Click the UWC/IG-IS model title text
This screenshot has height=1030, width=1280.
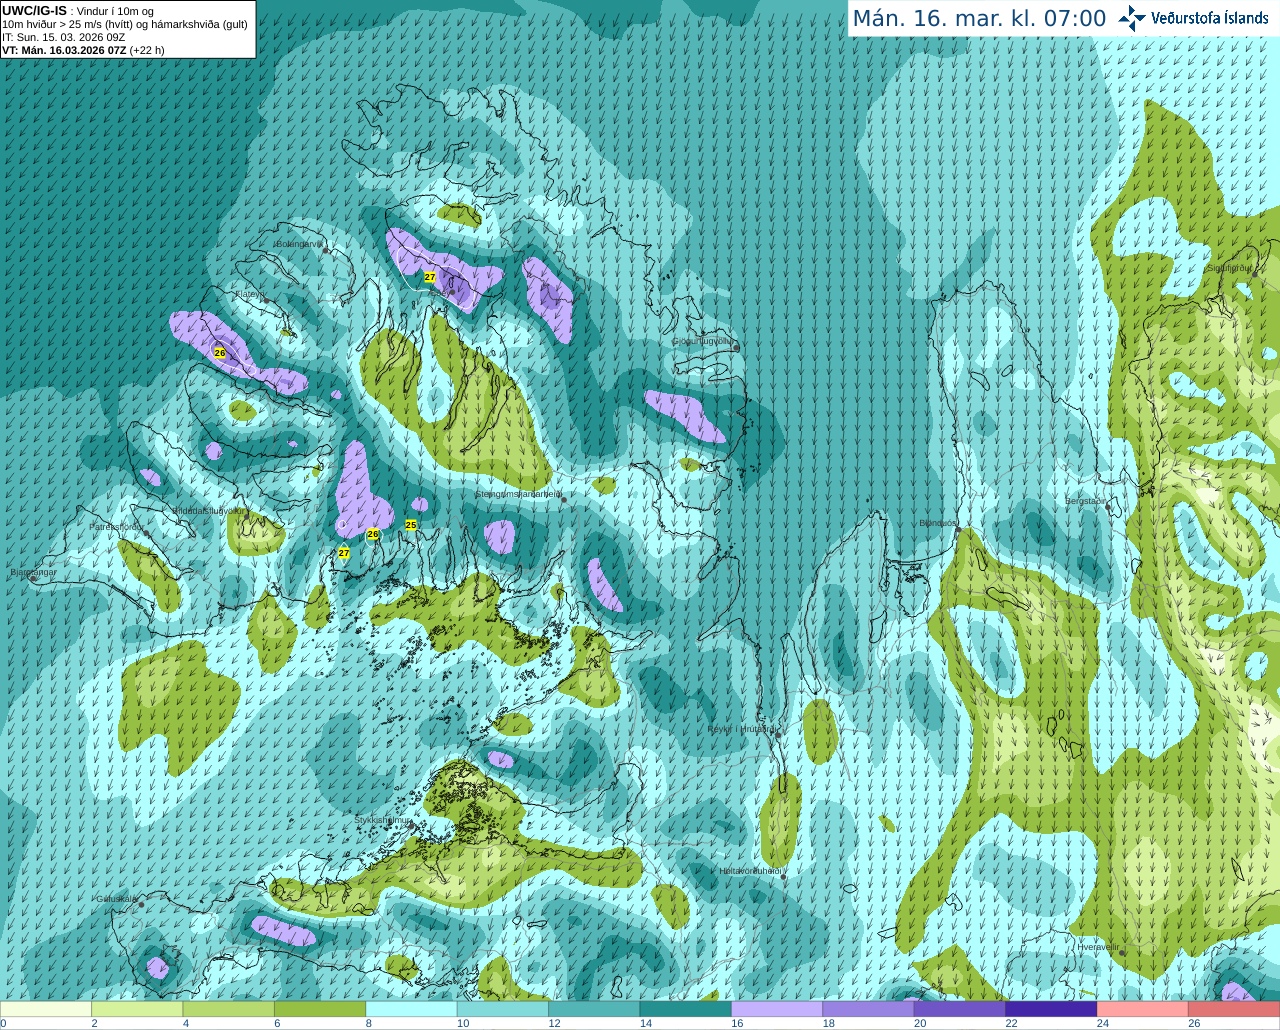coord(34,11)
